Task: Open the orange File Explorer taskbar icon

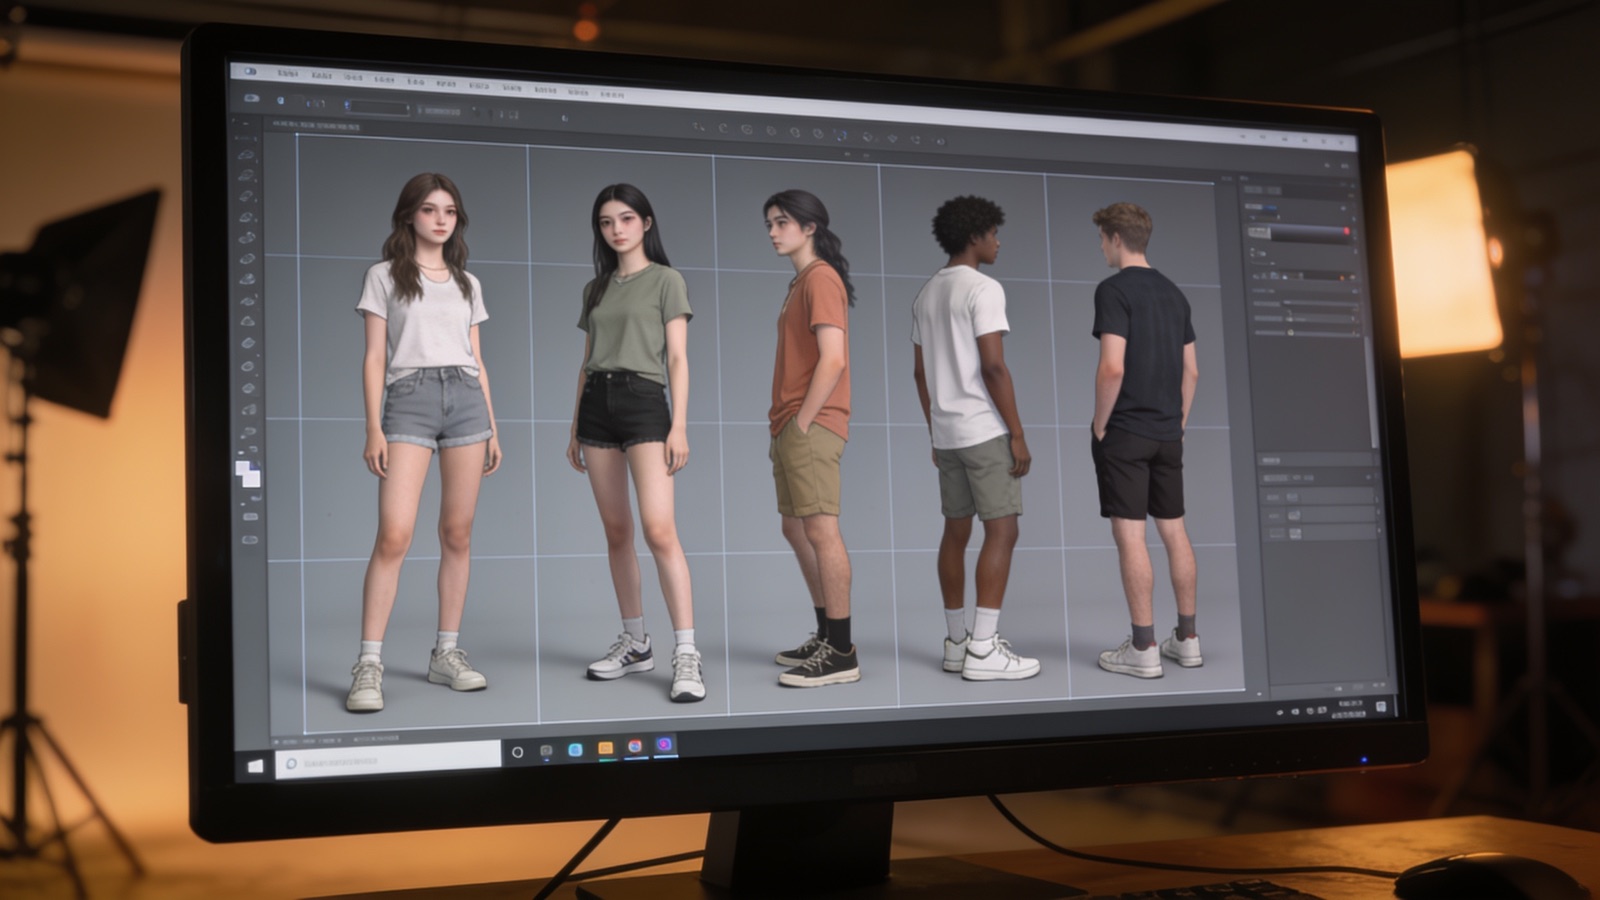Action: click(x=605, y=748)
